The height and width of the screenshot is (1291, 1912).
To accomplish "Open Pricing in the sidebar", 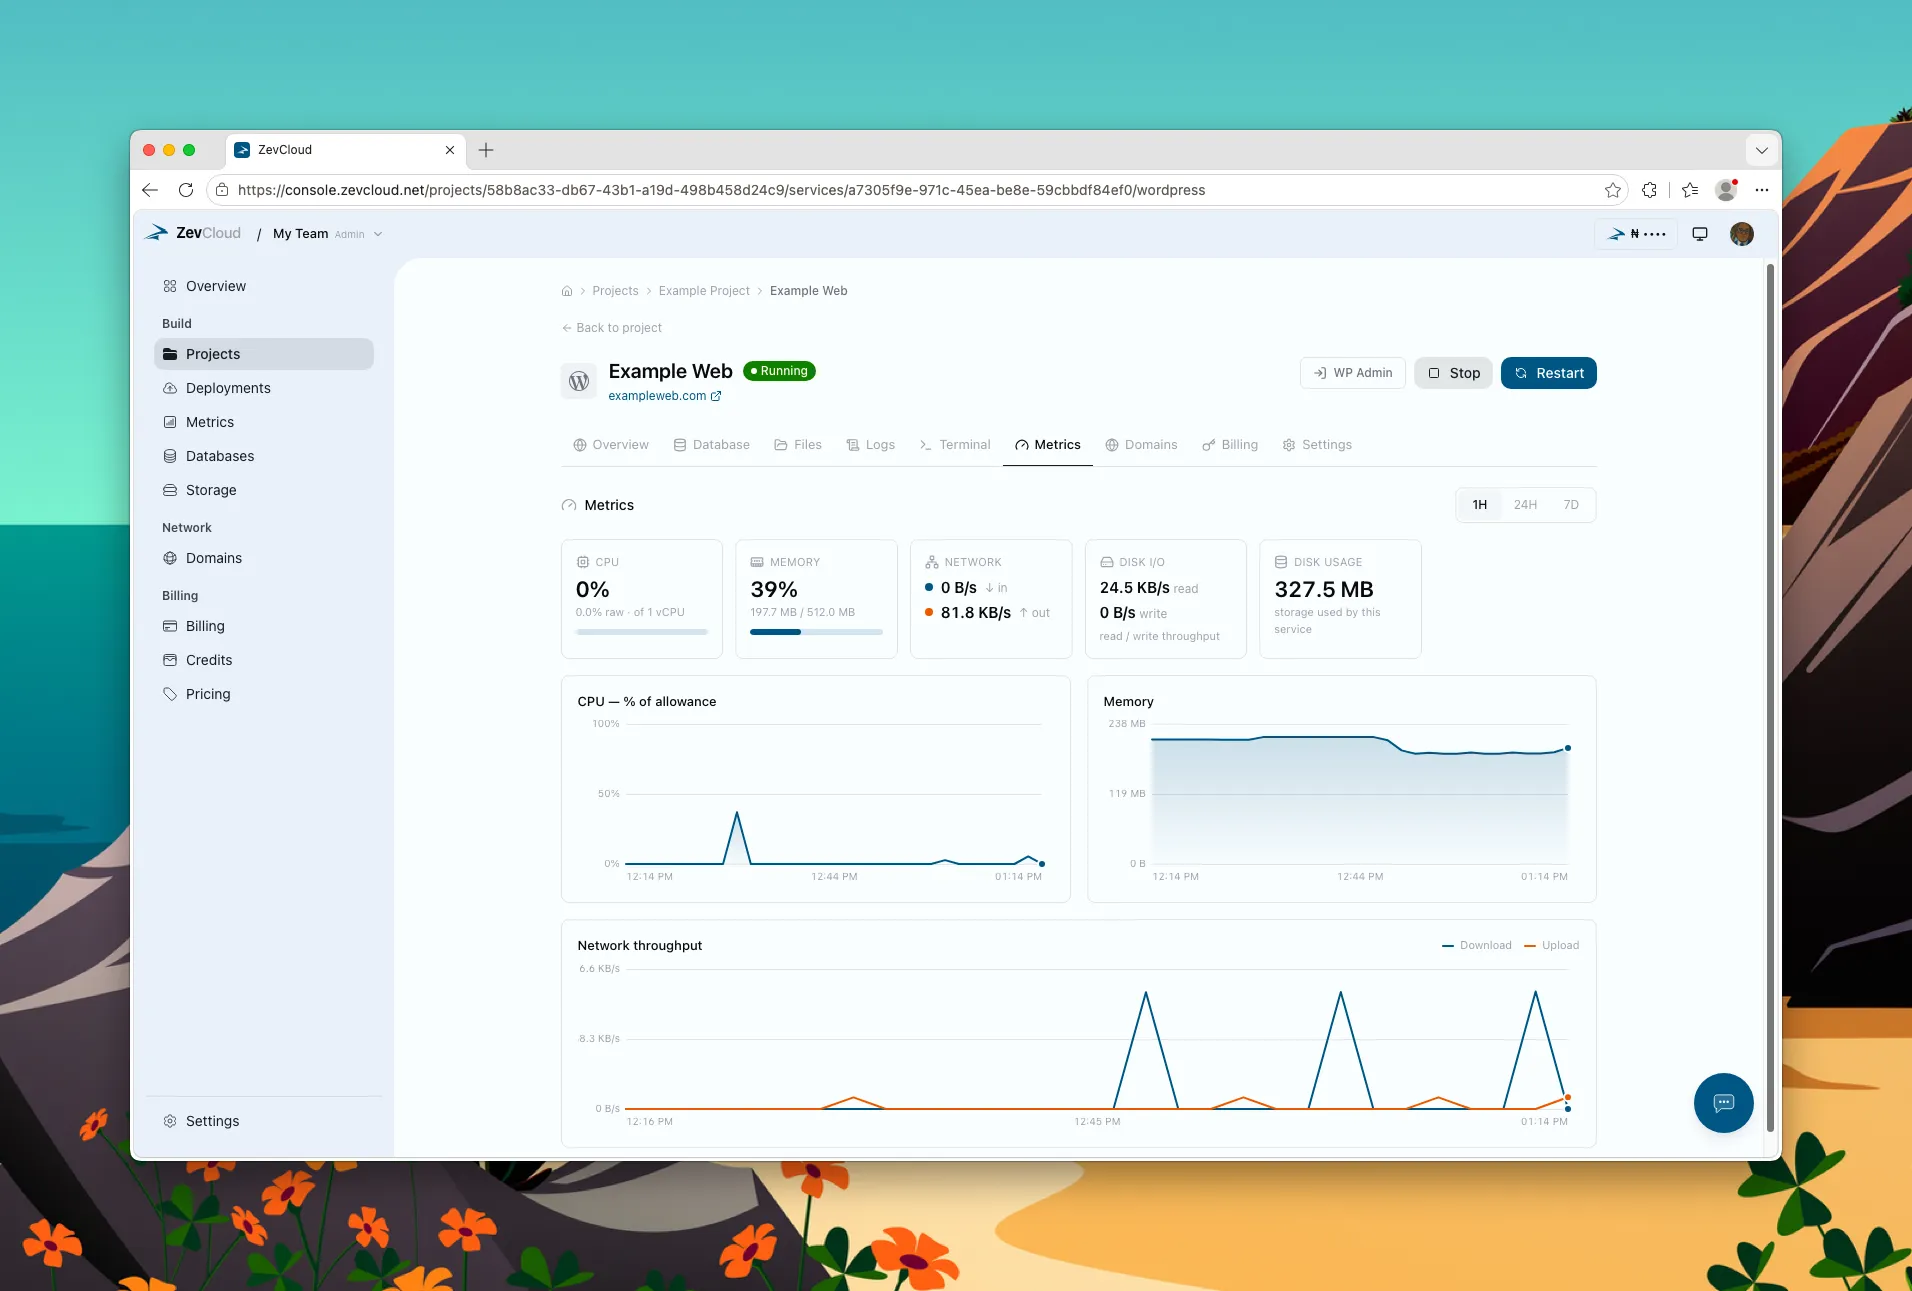I will click(x=264, y=694).
